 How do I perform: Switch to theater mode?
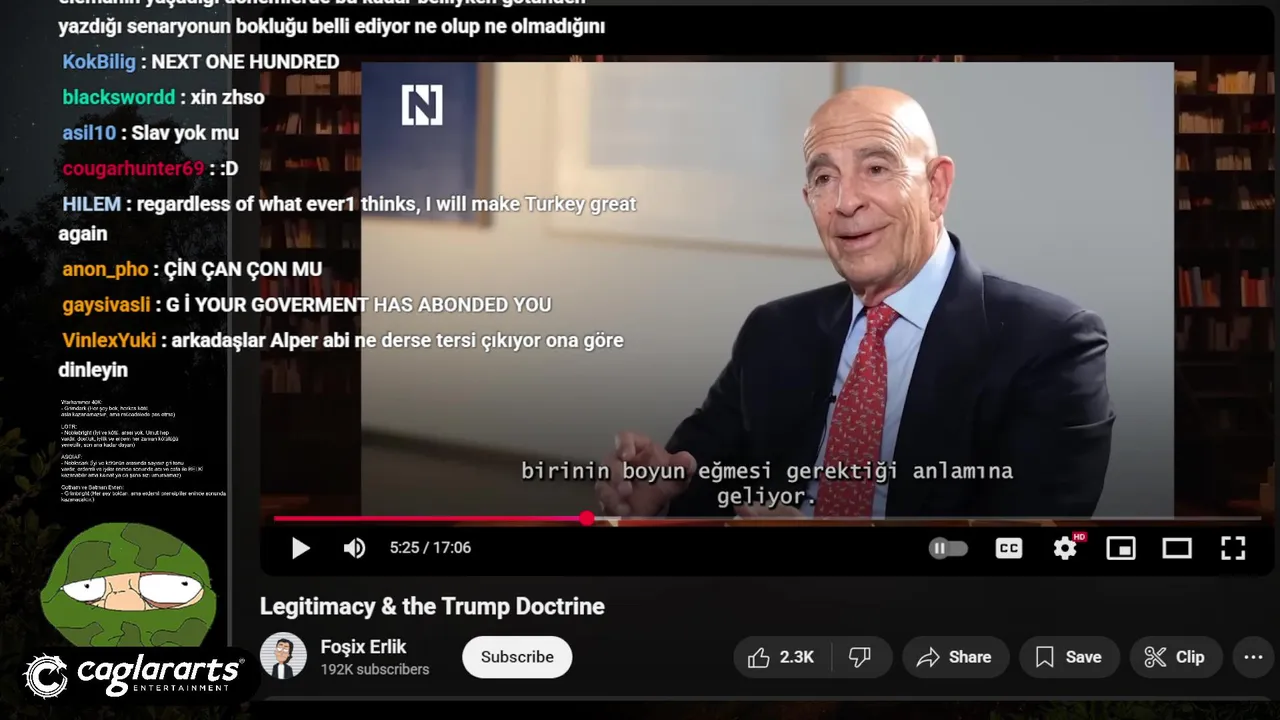click(1177, 548)
